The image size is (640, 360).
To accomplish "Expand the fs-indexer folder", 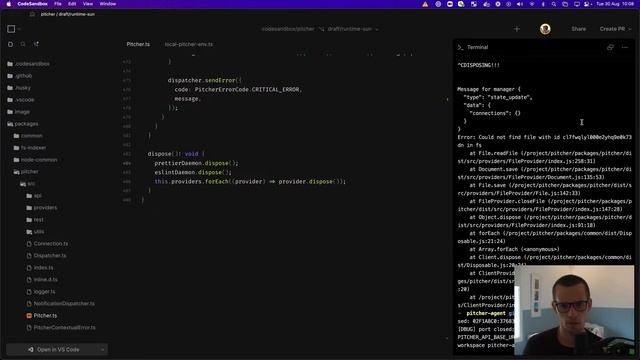I will 30,148.
